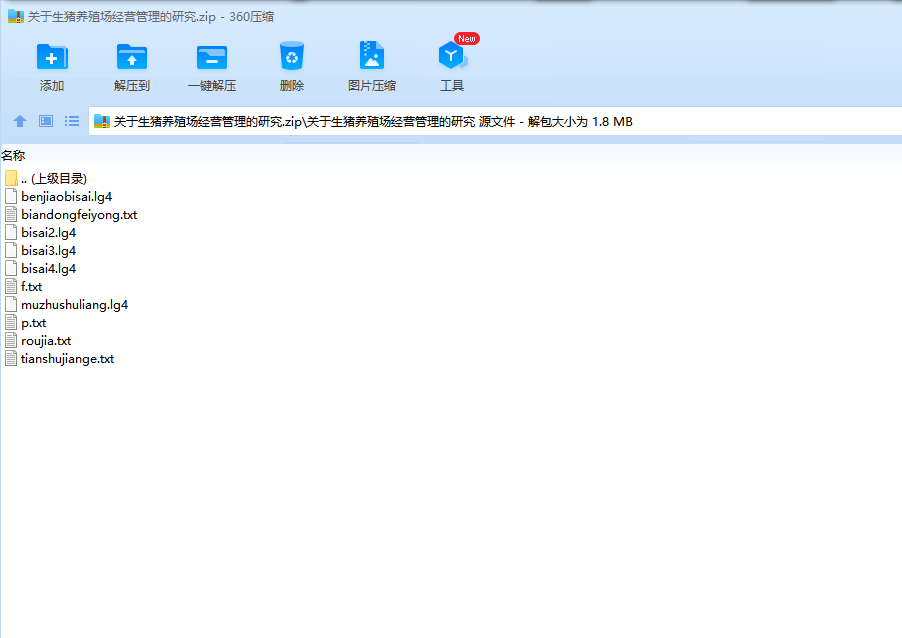
Task: Click the 360压缩 app icon in title bar
Action: [16, 17]
